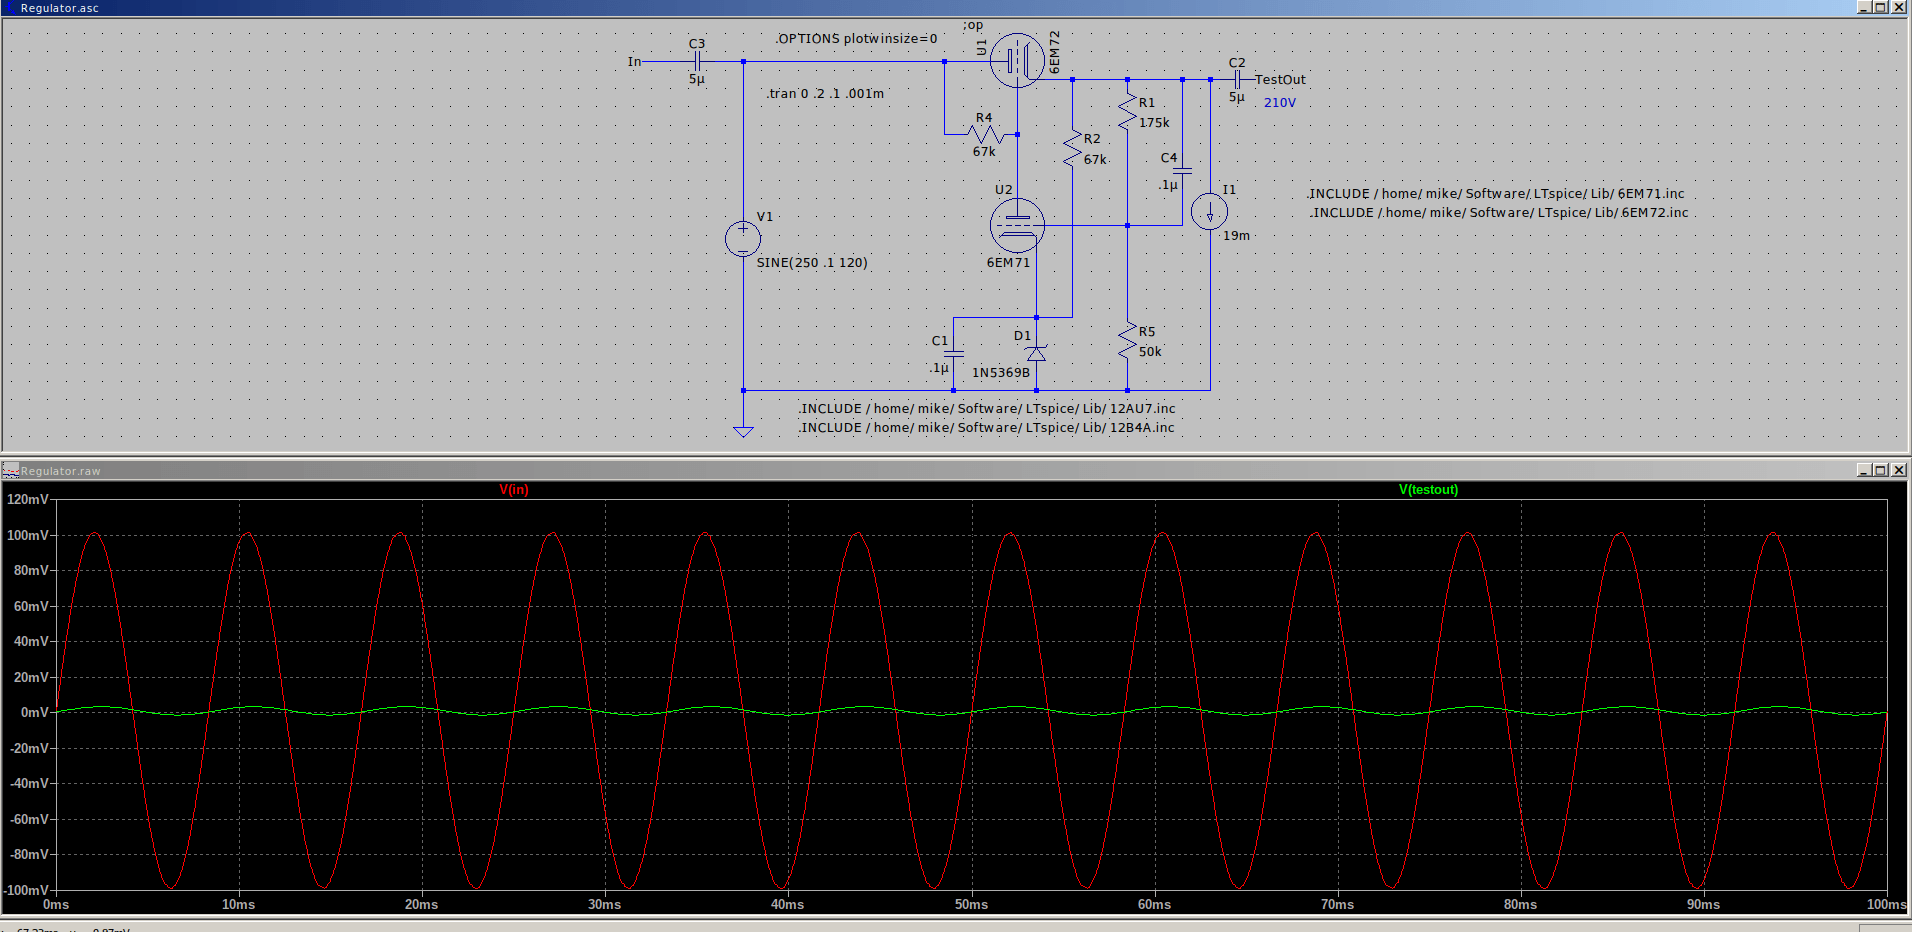Click the .INCLUDE 12B4A.inc directive
The image size is (1912, 932).
tap(986, 427)
